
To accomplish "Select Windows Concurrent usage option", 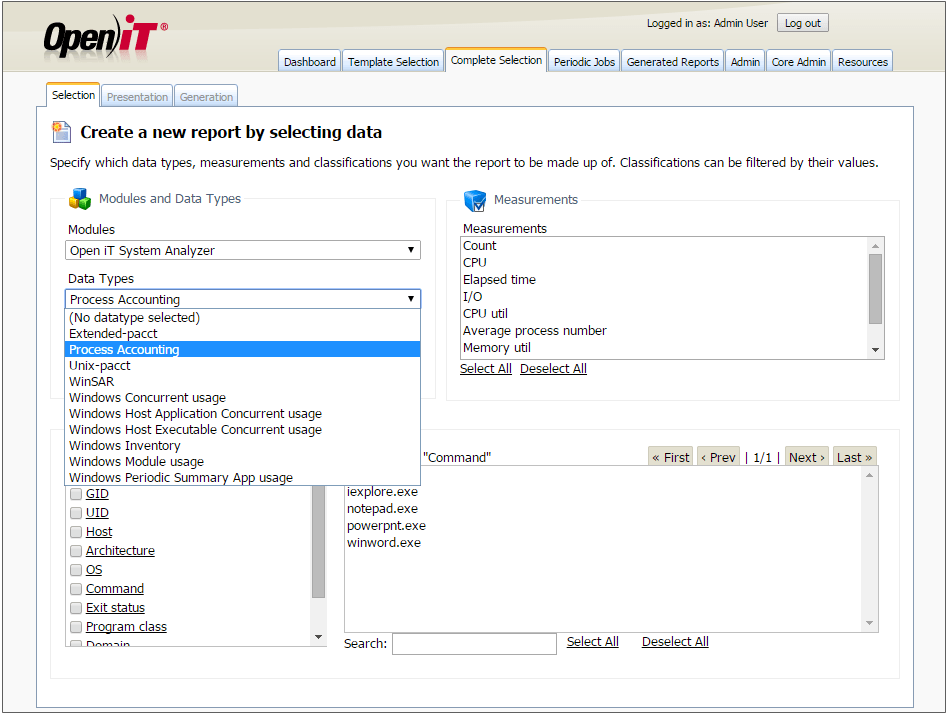I will coord(242,398).
